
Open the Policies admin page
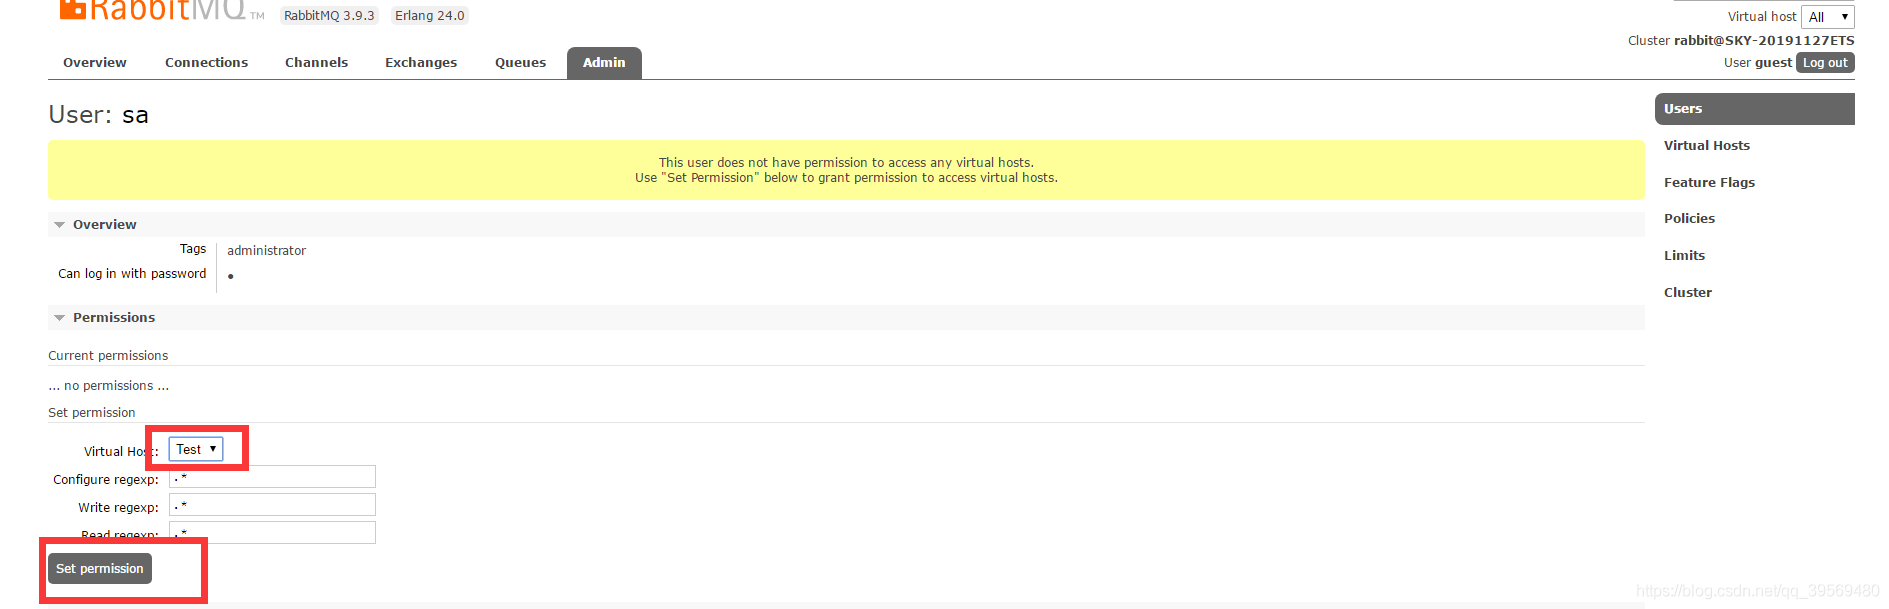click(1689, 218)
